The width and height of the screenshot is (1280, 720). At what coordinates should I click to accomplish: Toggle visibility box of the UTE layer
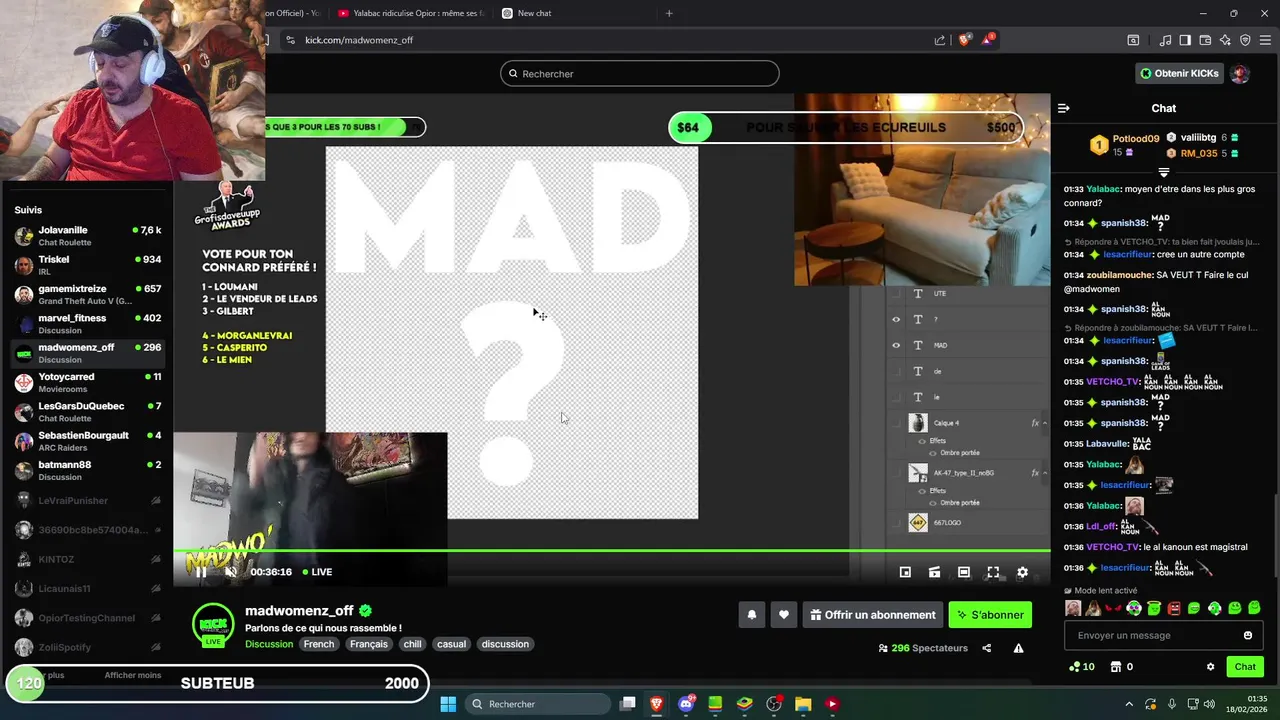(896, 293)
